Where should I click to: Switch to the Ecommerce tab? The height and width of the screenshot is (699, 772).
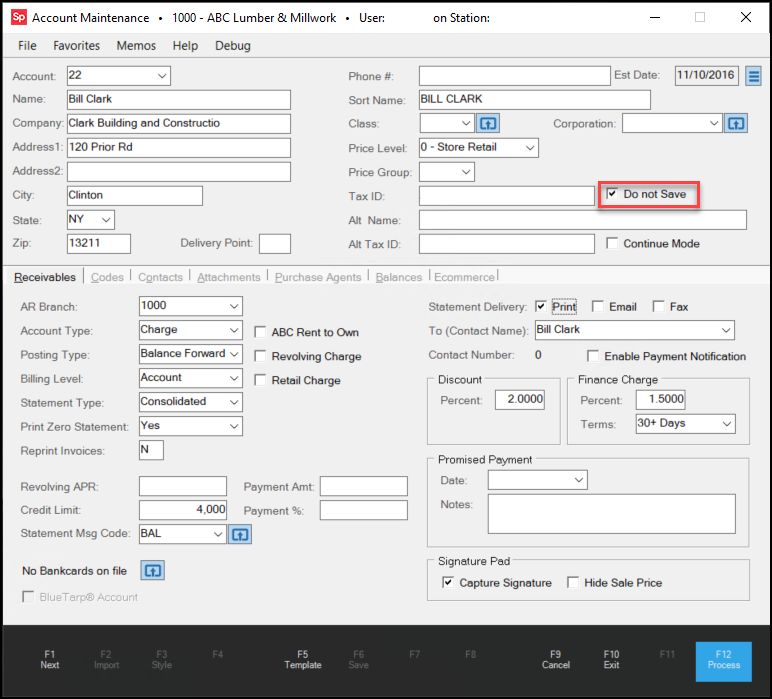tap(464, 277)
